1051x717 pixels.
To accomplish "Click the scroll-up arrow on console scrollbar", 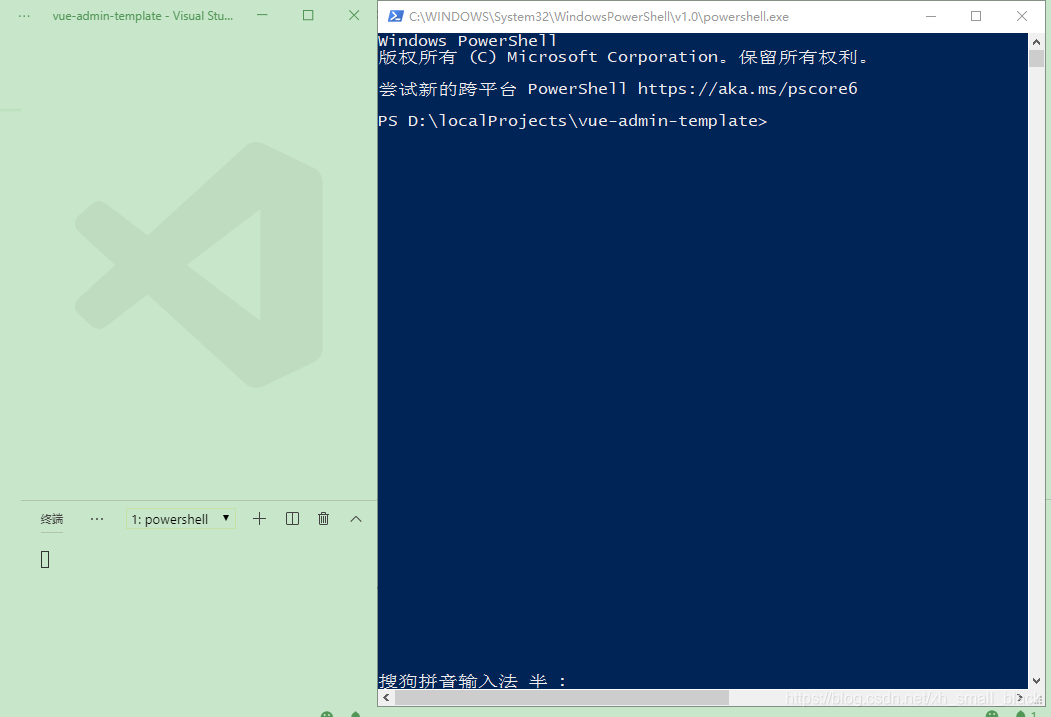I will (x=1036, y=42).
